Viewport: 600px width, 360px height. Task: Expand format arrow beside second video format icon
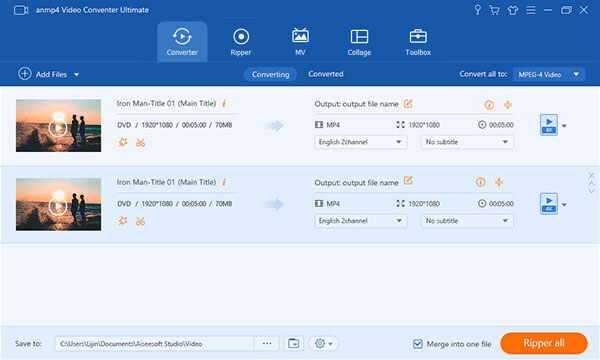click(564, 204)
